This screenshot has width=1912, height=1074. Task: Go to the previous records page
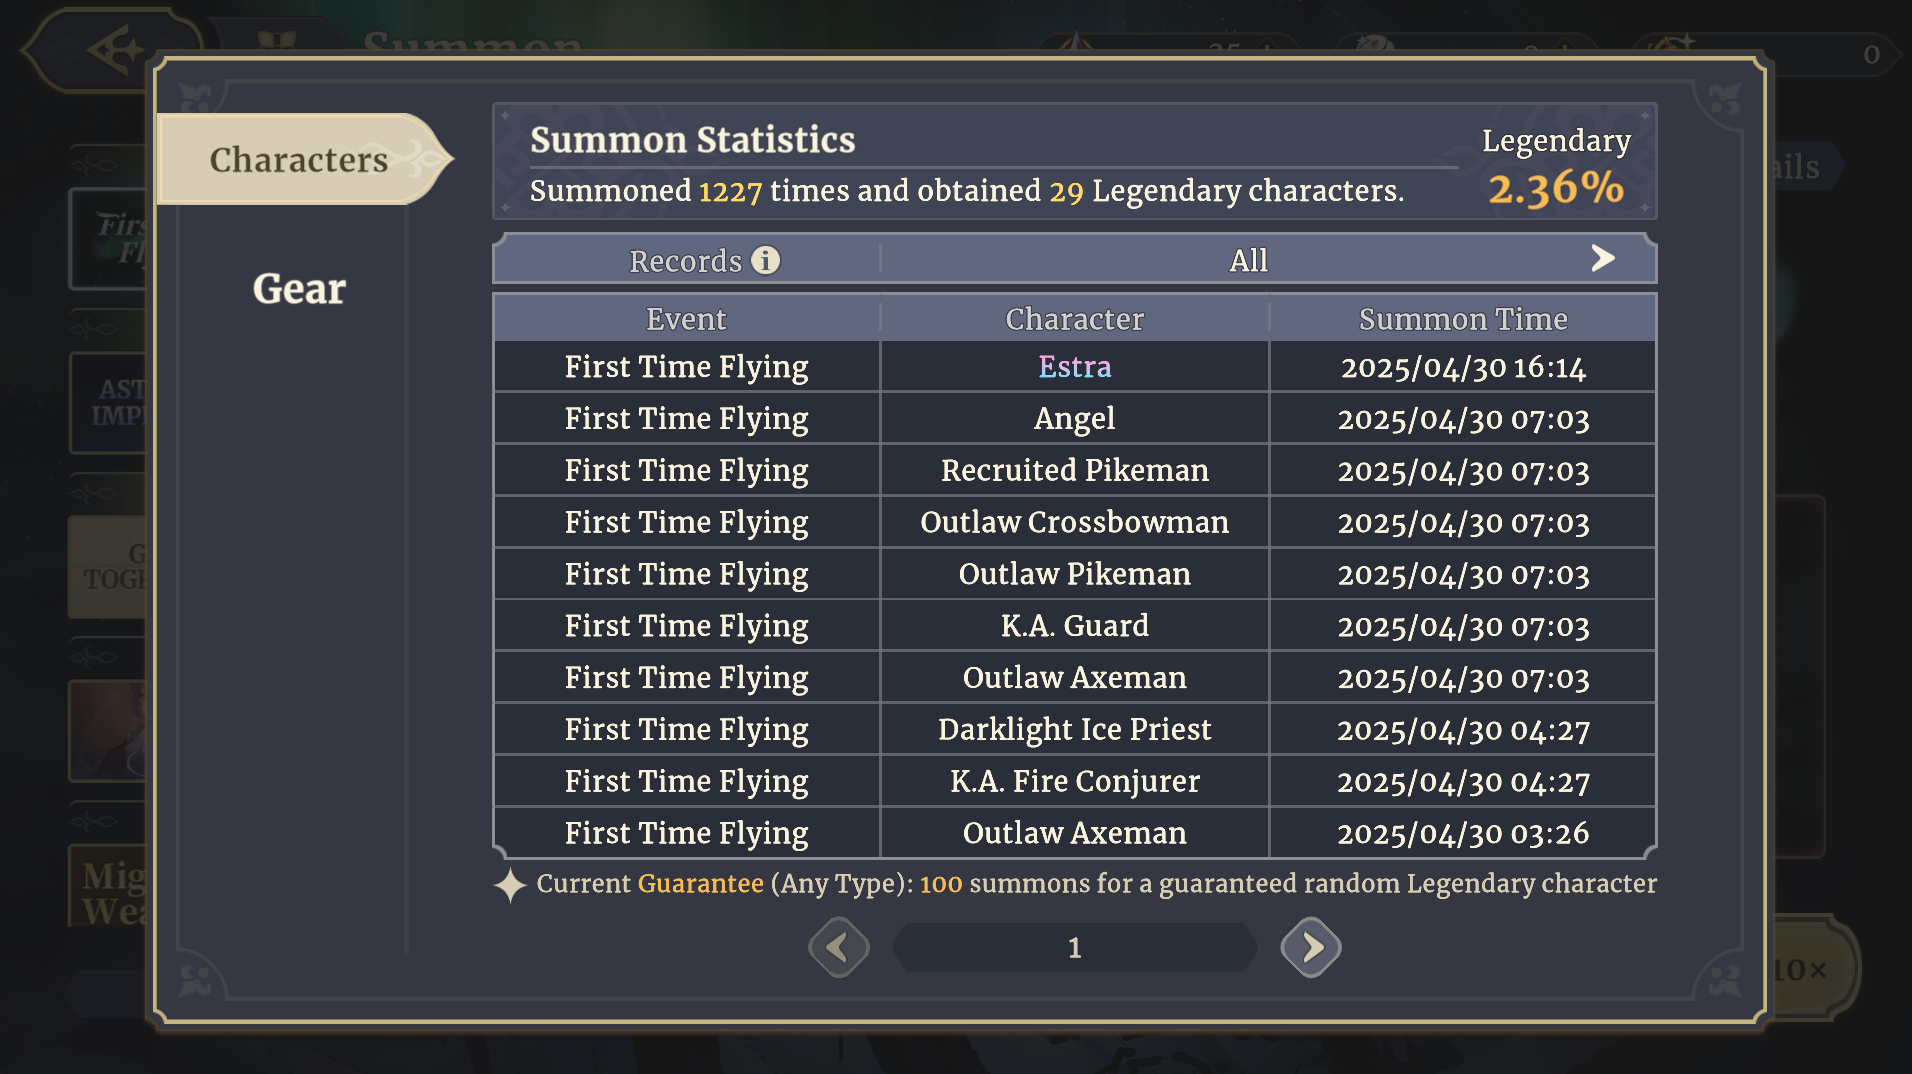pyautogui.click(x=838, y=947)
